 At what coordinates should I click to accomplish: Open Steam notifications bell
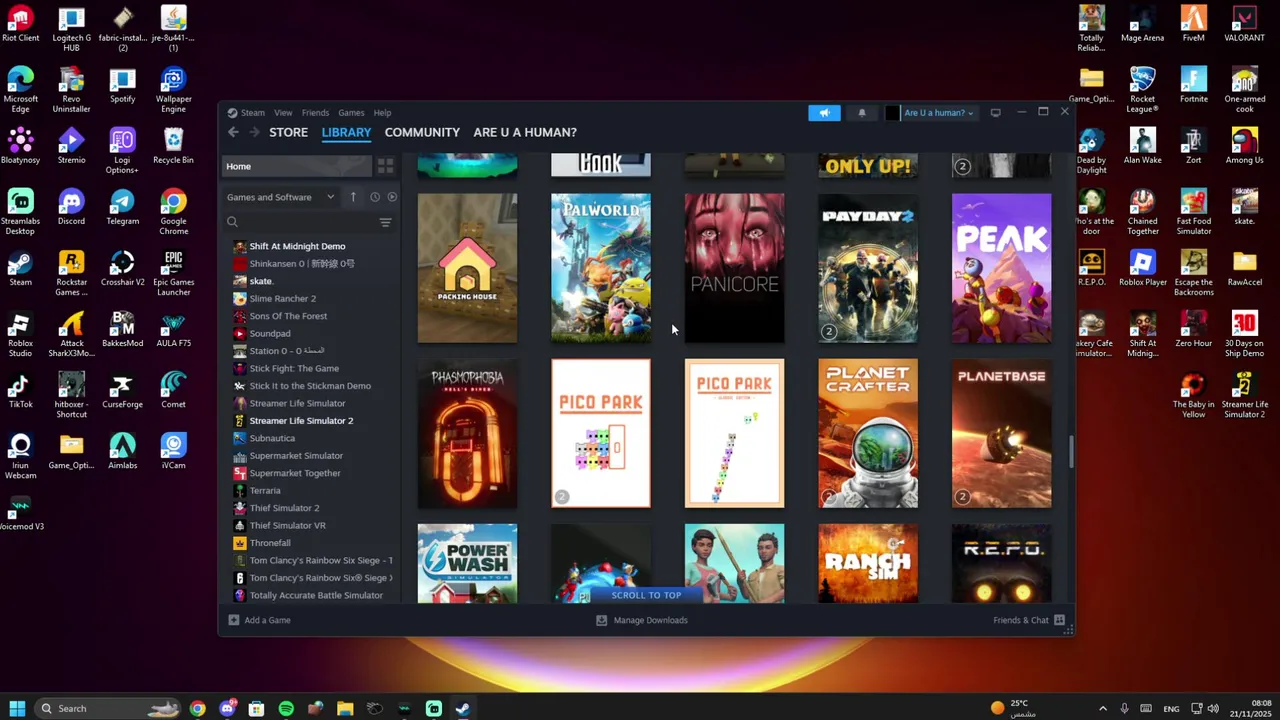pos(862,113)
